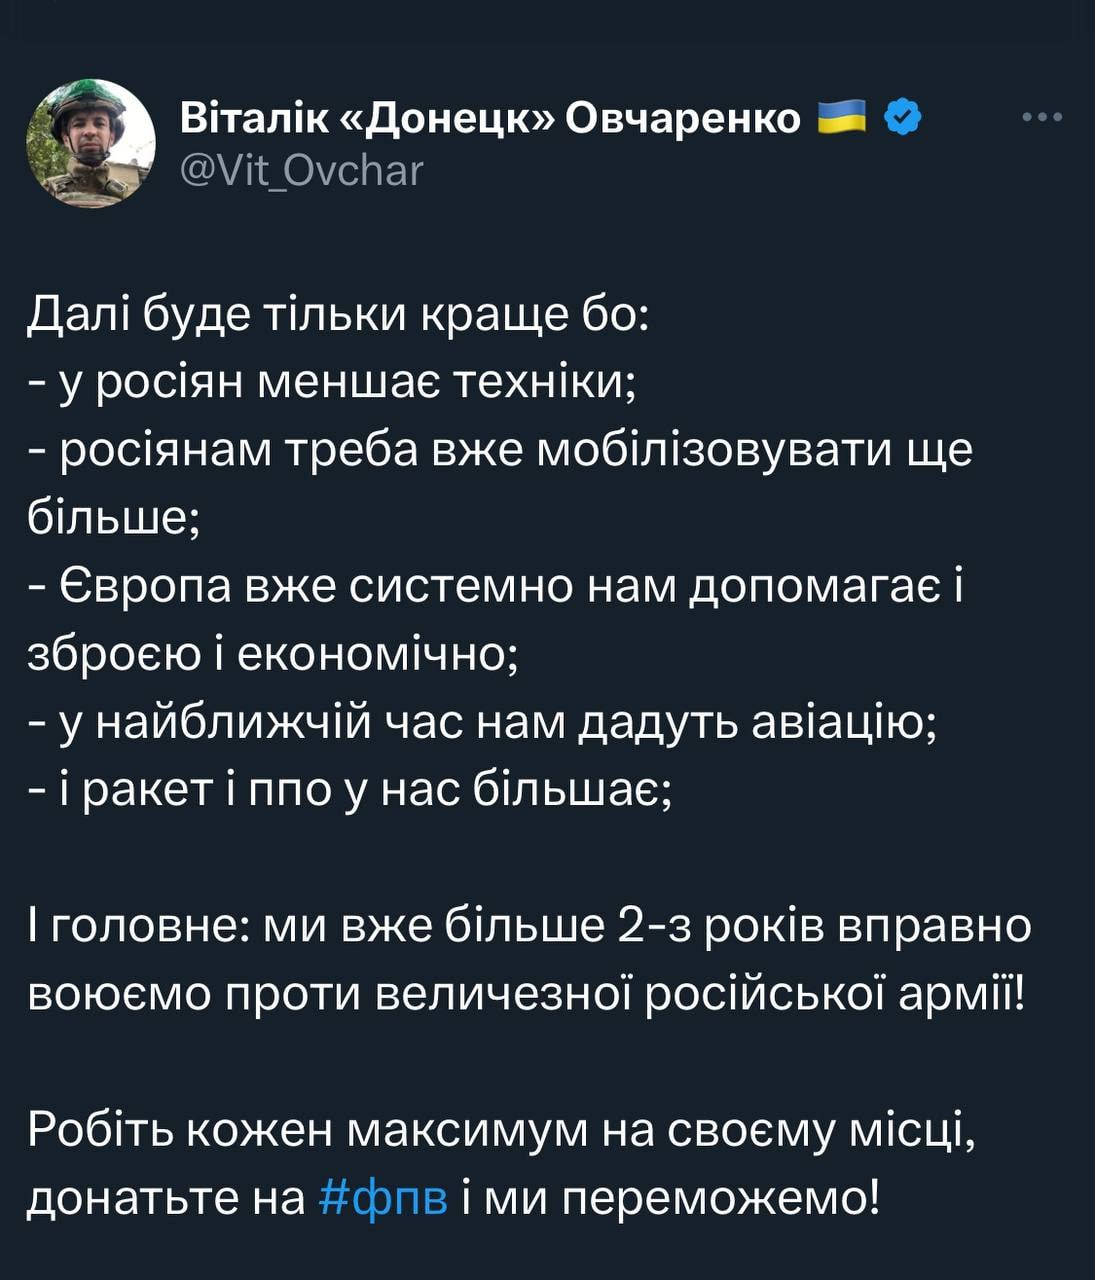Open the three-dot more options menu
Image resolution: width=1095 pixels, height=1280 pixels.
click(x=1042, y=118)
